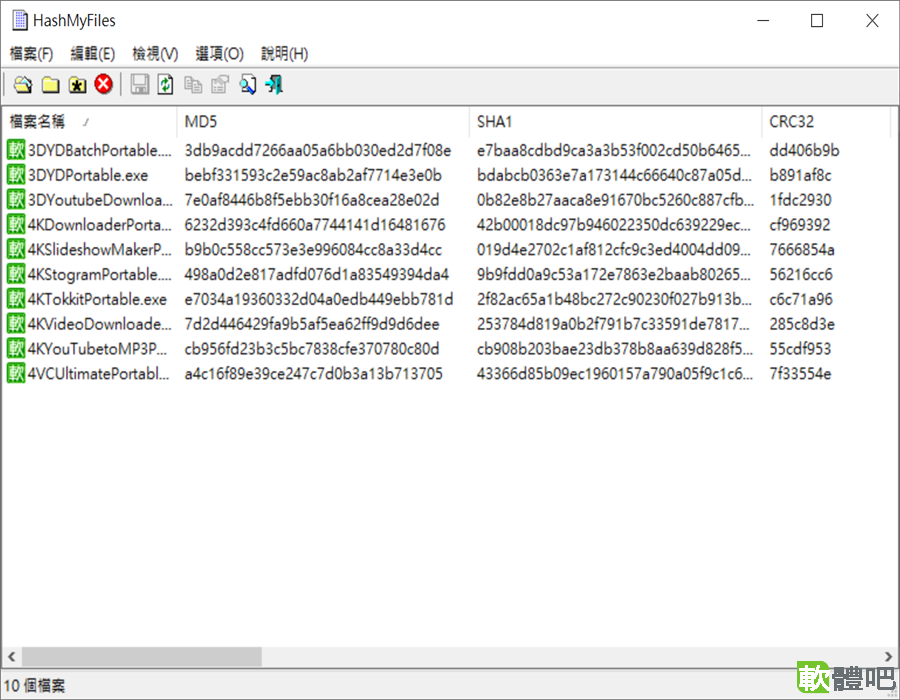Click the icon of 3DYDBatchPortable file
The image size is (900, 700).
point(16,150)
